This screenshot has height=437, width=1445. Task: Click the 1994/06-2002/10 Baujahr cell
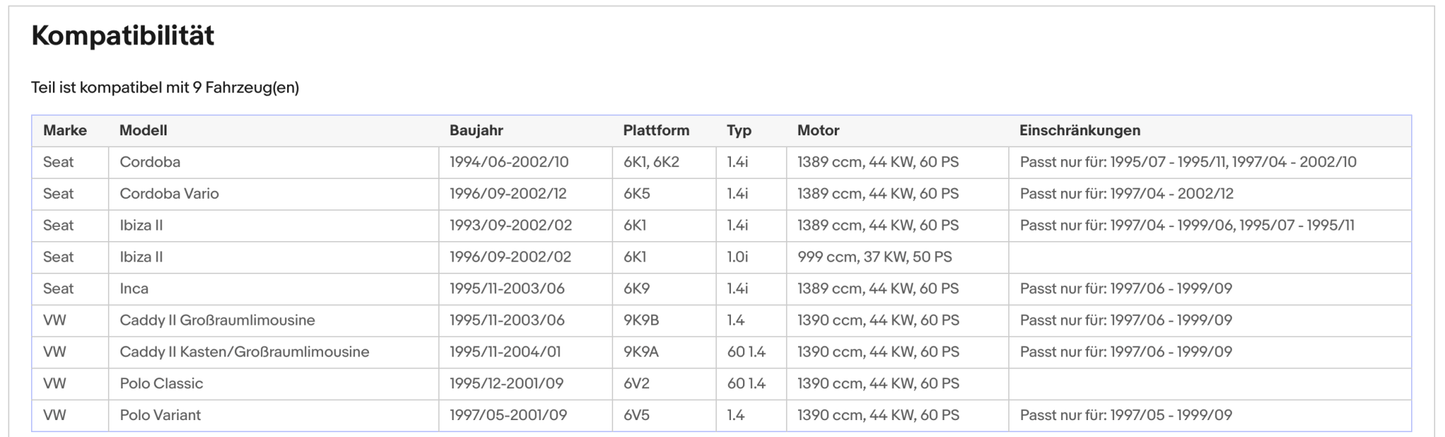(511, 162)
